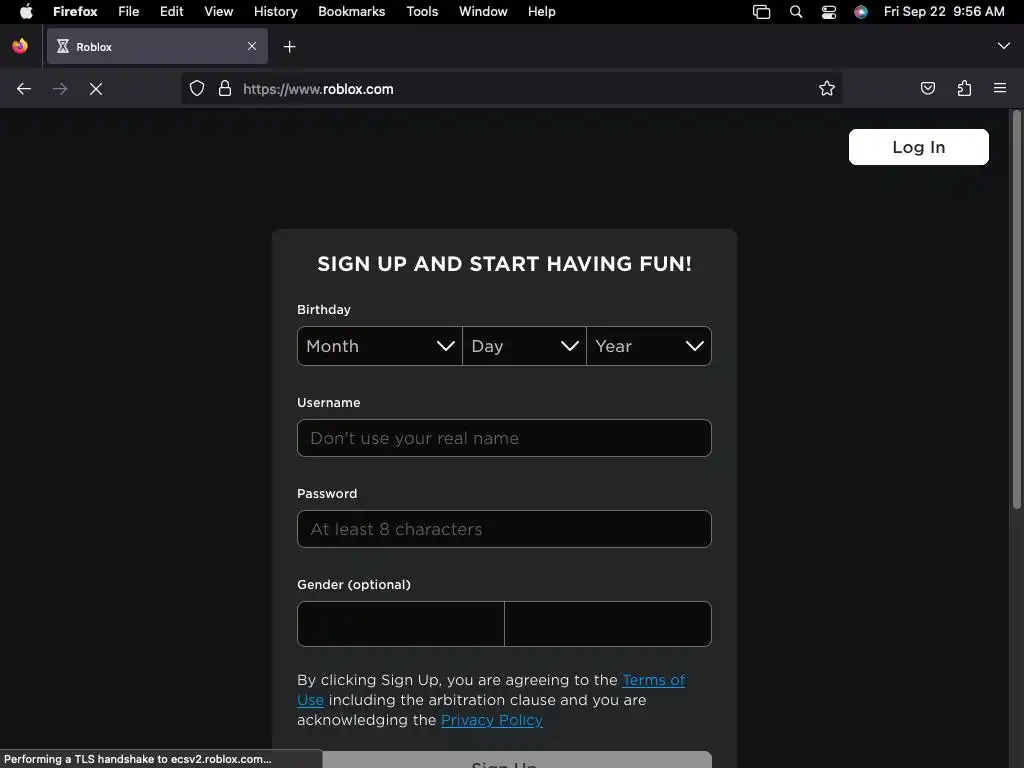Go back one page
Image resolution: width=1024 pixels, height=768 pixels.
tap(24, 89)
